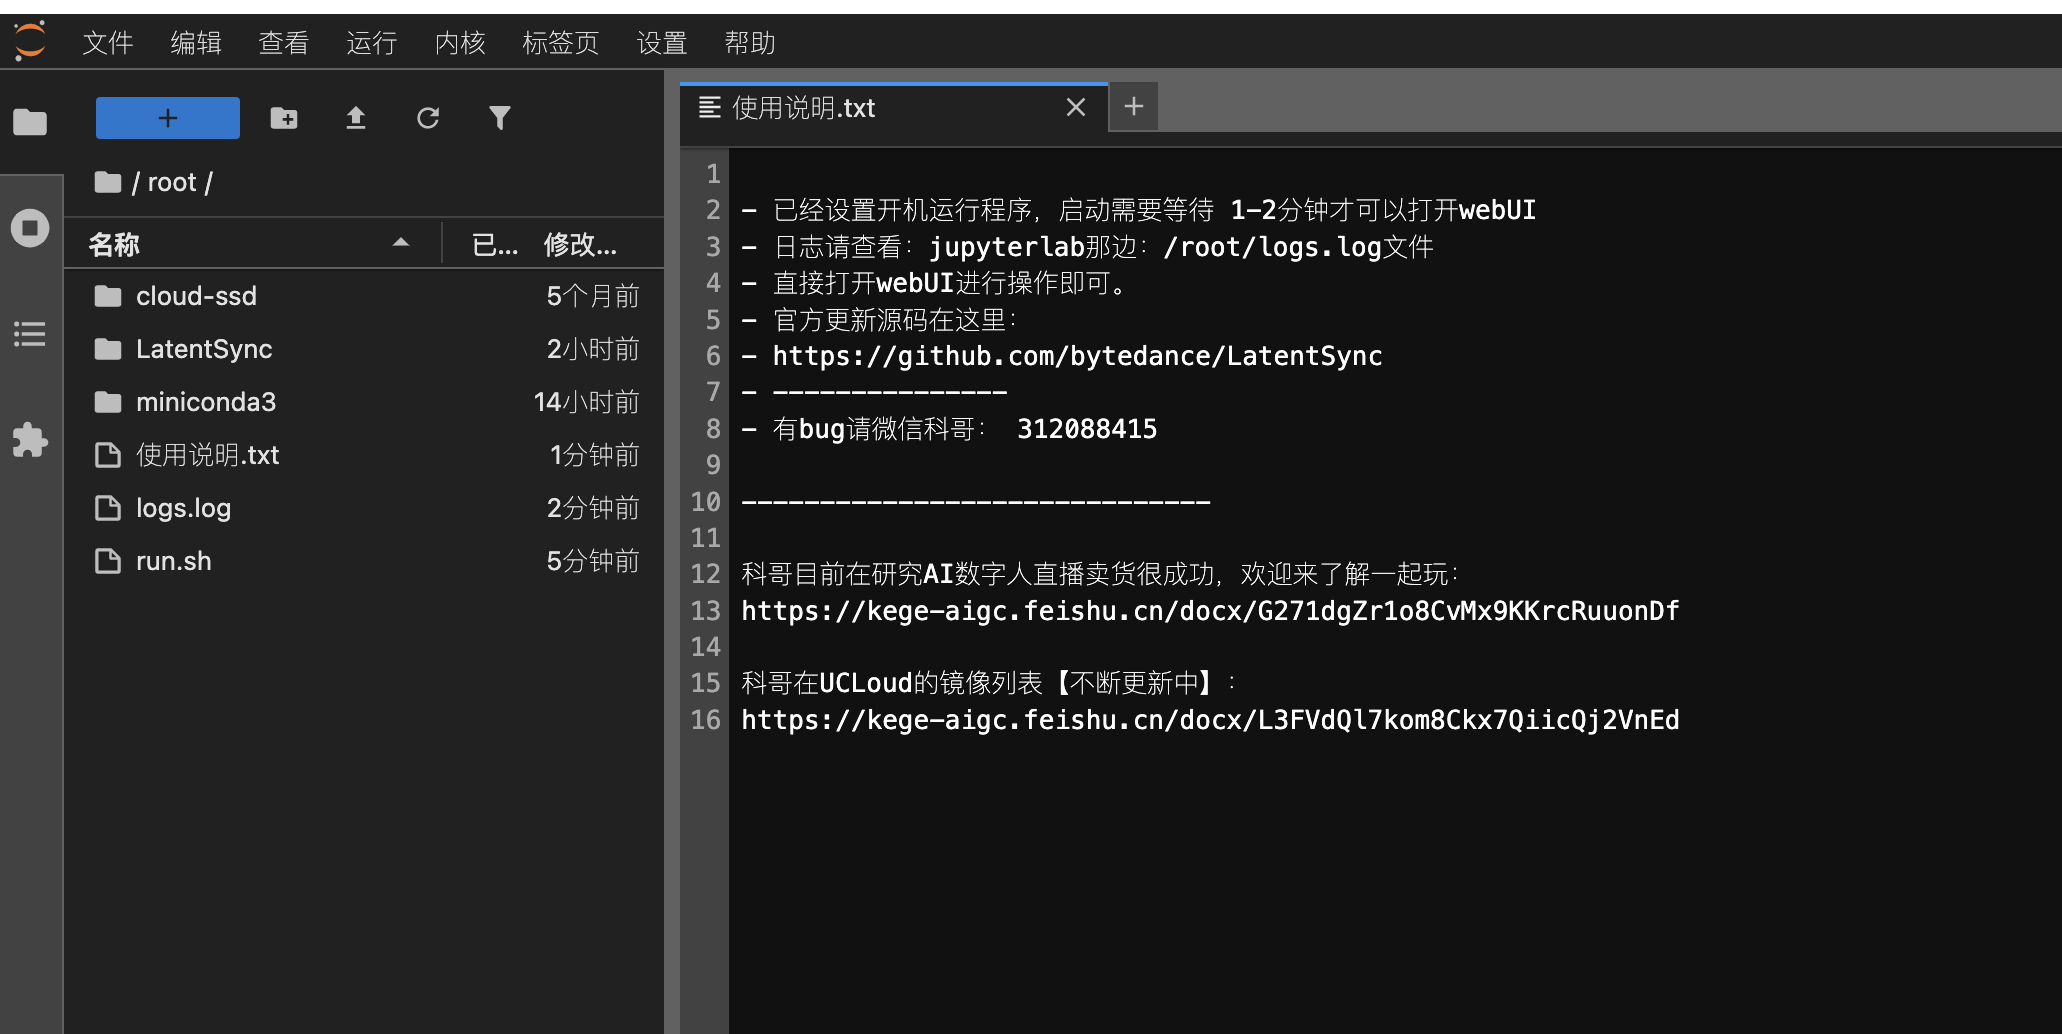Open the file browser sidebar panel
Viewport: 2062px width, 1034px height.
tap(30, 122)
